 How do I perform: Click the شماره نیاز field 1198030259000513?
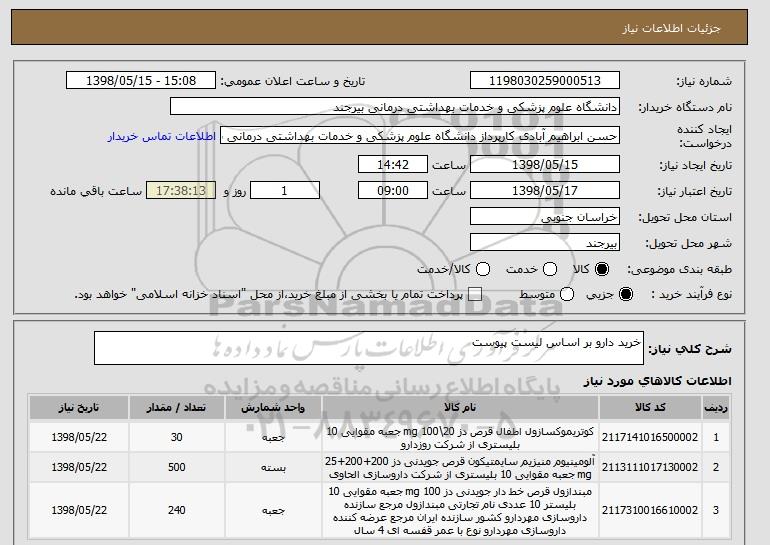tap(545, 81)
